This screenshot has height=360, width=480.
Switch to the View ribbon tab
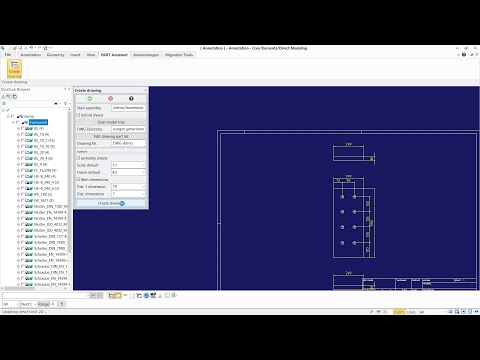[91, 55]
